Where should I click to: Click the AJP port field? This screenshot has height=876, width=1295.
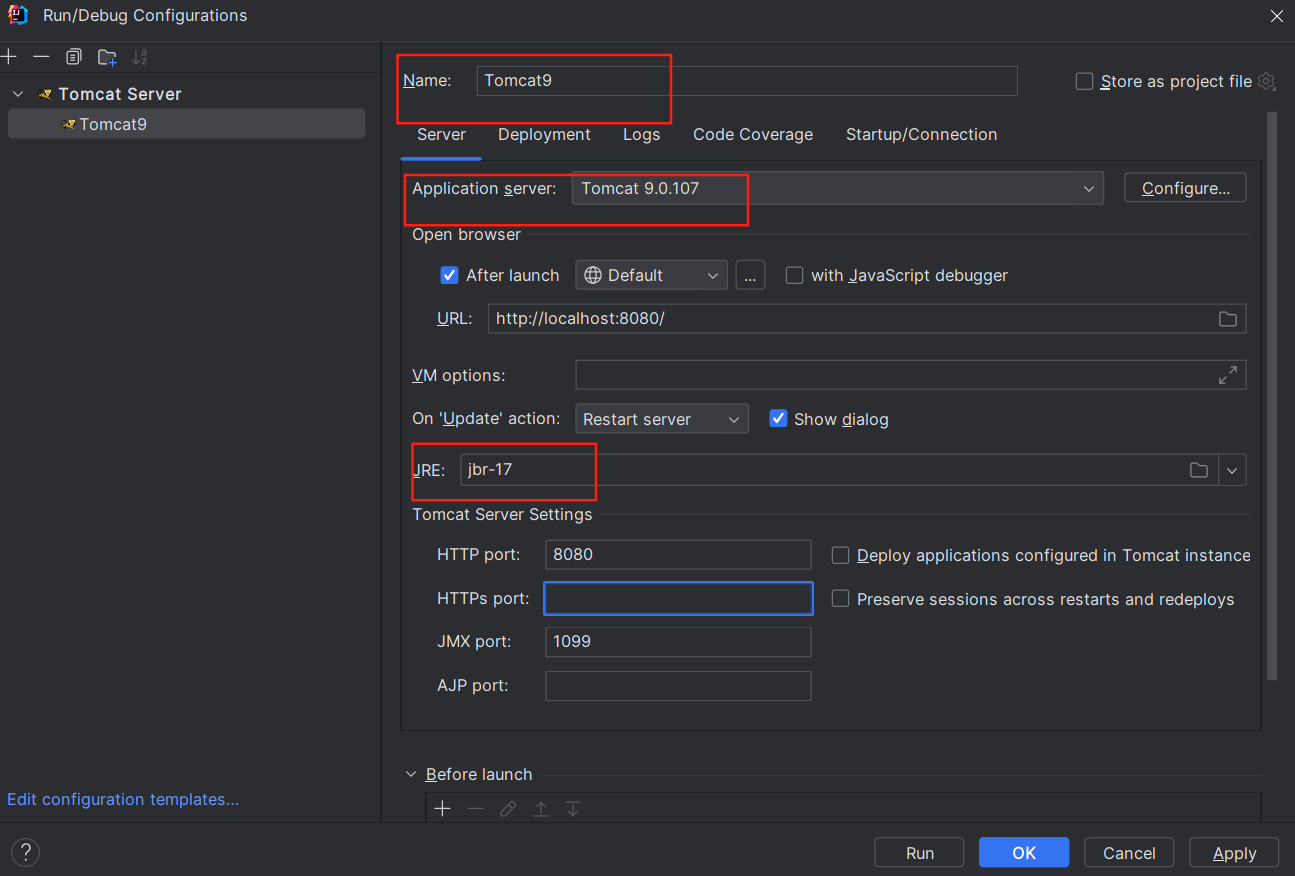[x=678, y=686]
